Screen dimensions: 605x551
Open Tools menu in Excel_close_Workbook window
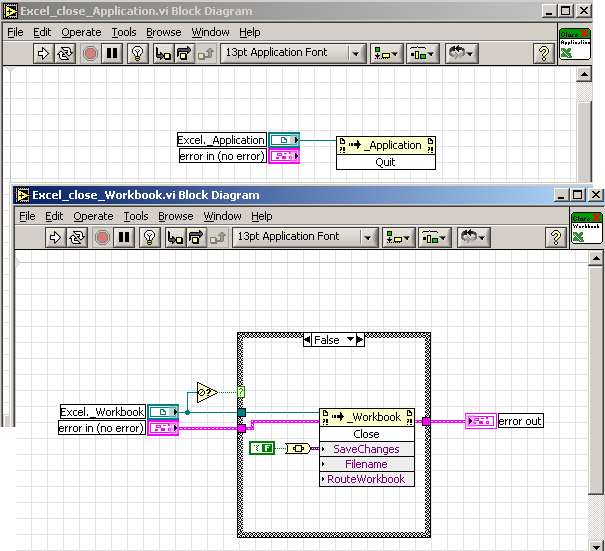point(136,216)
